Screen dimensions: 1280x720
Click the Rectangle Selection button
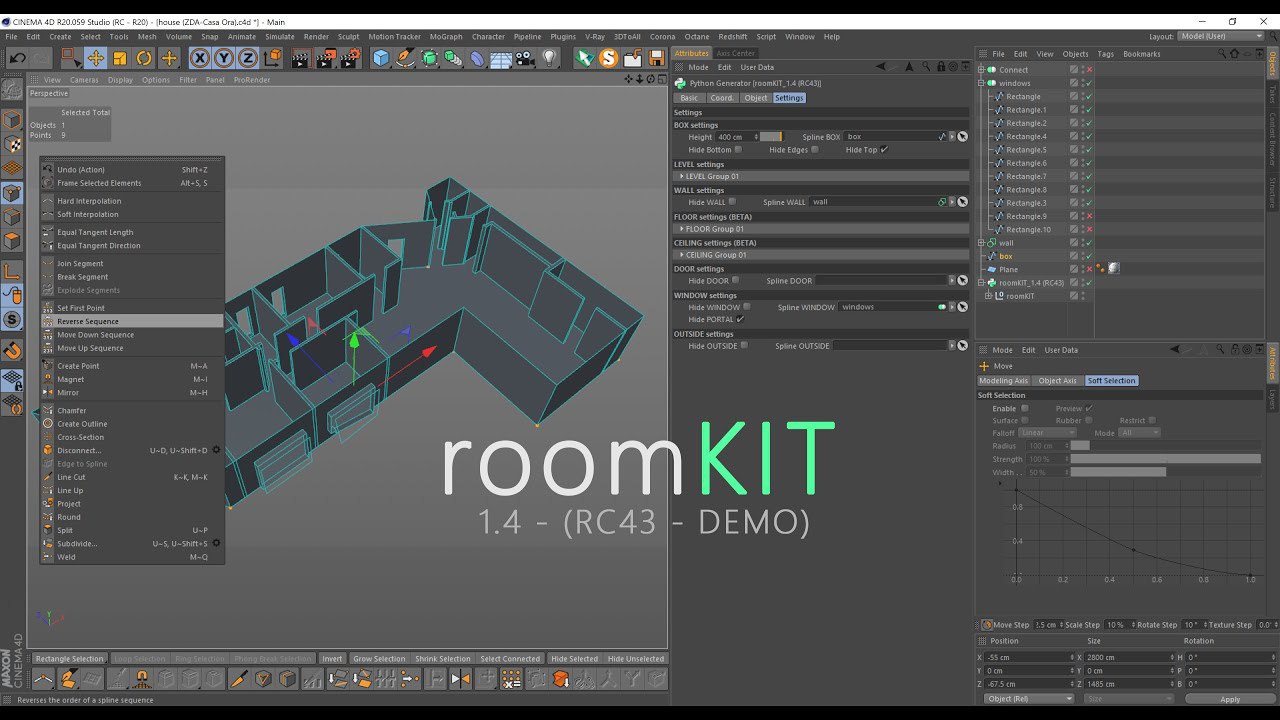click(x=70, y=658)
